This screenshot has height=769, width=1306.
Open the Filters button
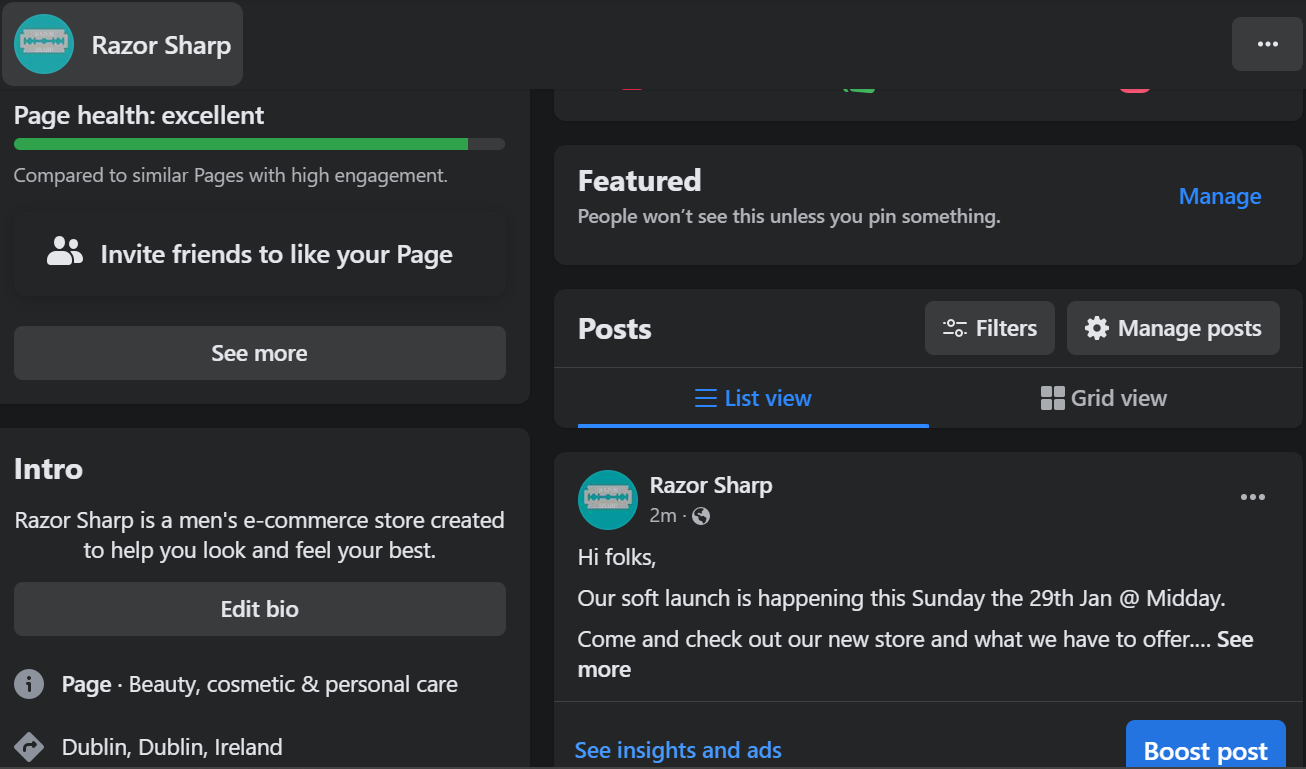[990, 328]
